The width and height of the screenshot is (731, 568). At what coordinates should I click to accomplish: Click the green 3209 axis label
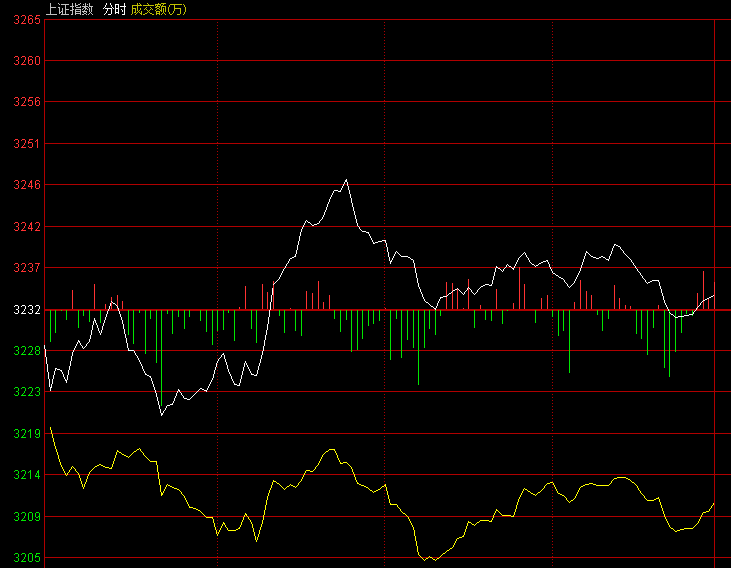click(27, 517)
